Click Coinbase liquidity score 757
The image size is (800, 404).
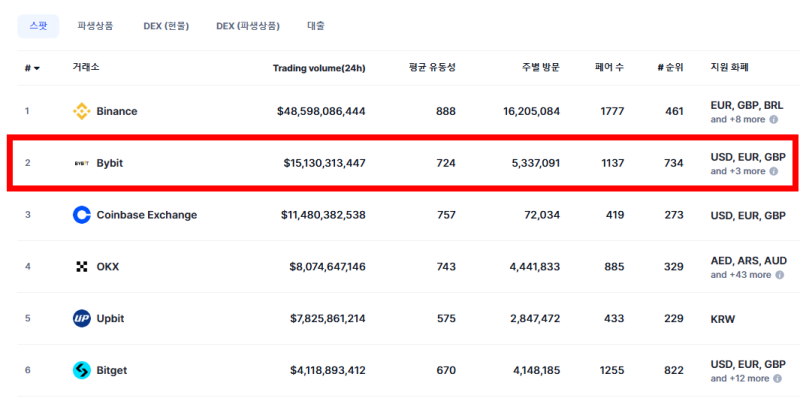[x=446, y=215]
